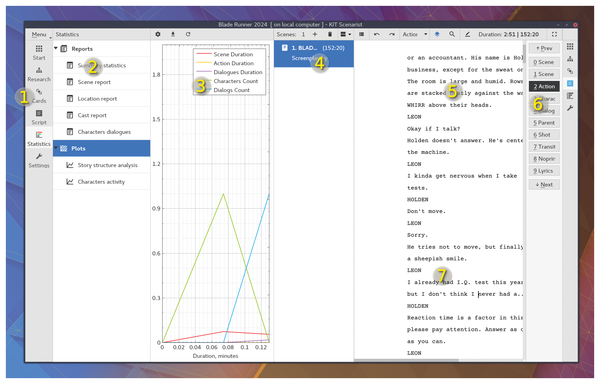Apply the 6 Shot format
This screenshot has width=600, height=384.
tap(544, 135)
